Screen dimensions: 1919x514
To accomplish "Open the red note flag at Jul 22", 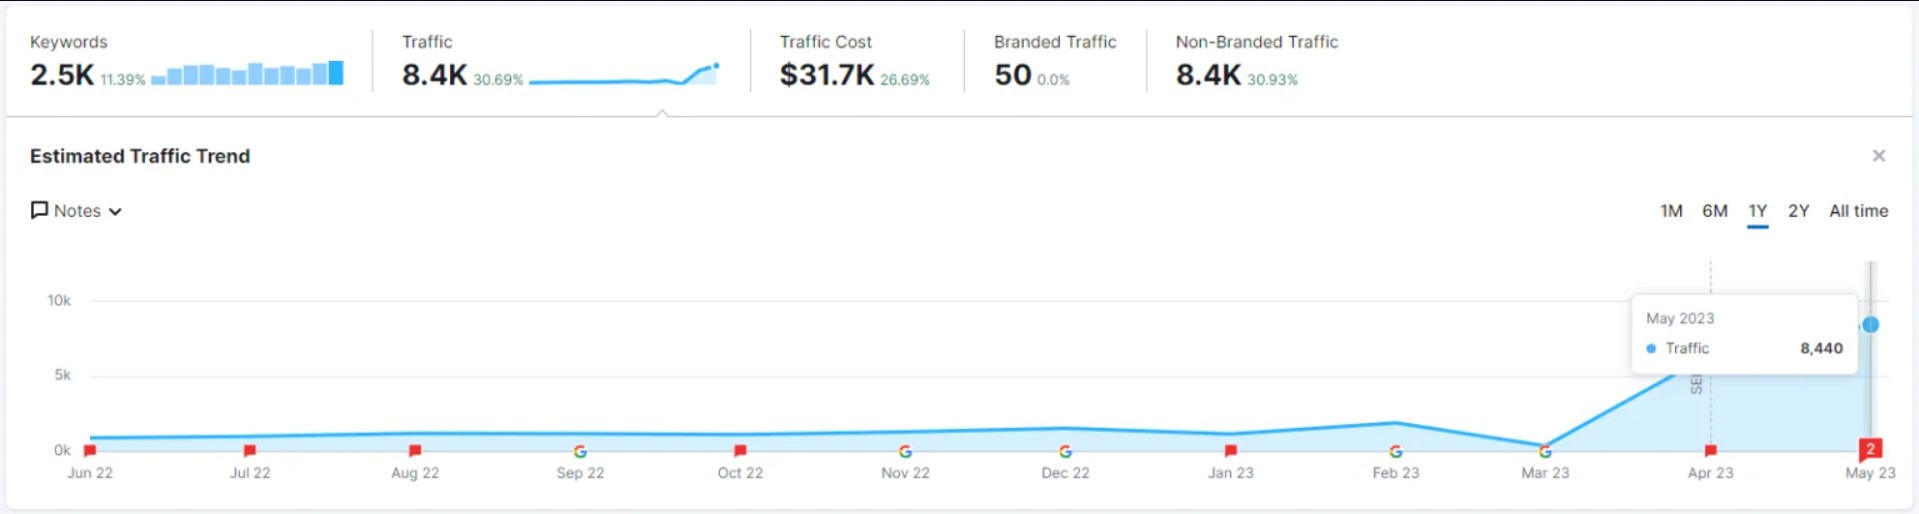I will coord(250,451).
